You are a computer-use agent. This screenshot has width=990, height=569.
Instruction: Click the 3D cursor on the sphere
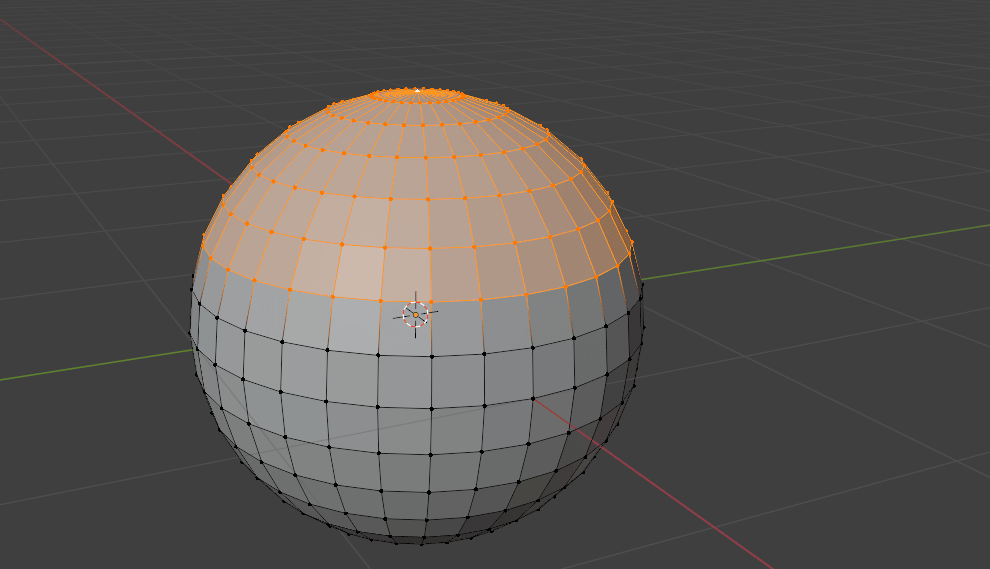(x=416, y=314)
